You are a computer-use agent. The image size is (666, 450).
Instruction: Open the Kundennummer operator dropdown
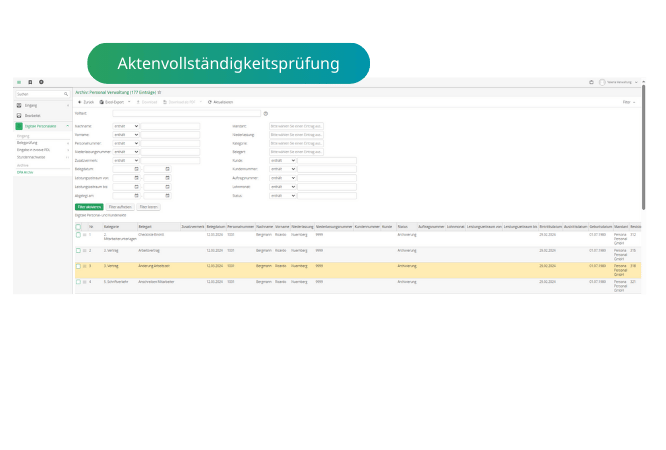[283, 169]
